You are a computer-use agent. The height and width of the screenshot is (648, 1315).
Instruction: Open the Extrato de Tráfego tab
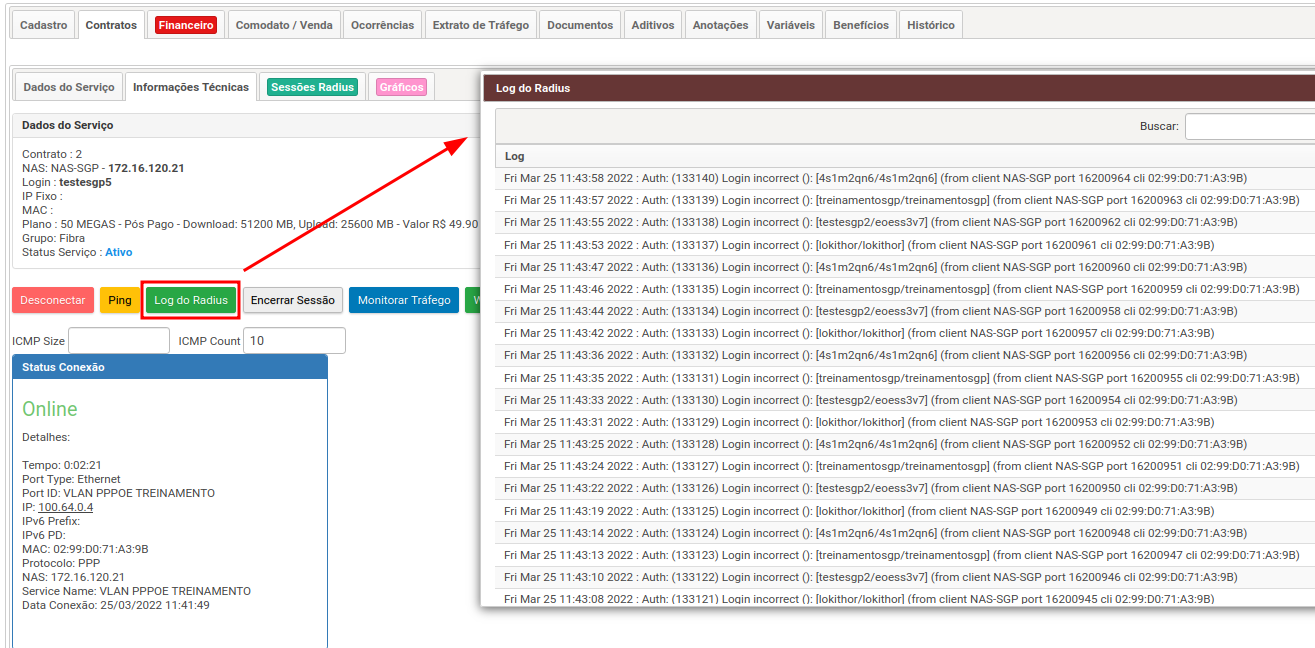[x=480, y=25]
